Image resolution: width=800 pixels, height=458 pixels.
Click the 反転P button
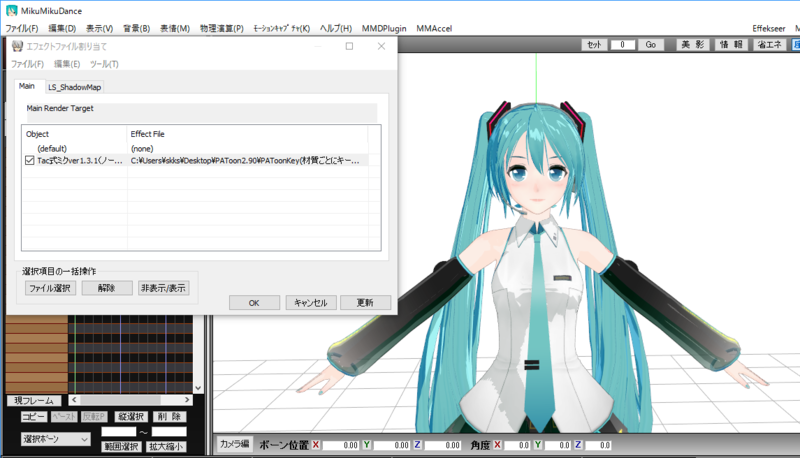tap(94, 417)
